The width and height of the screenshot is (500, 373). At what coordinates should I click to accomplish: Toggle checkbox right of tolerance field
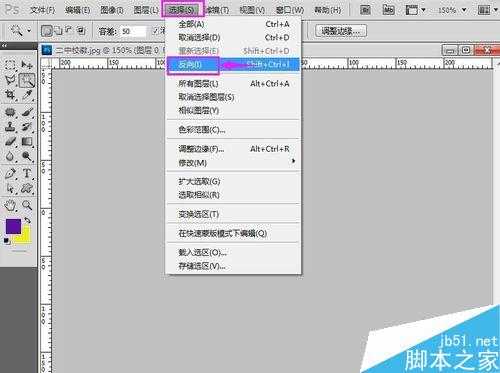coord(155,31)
